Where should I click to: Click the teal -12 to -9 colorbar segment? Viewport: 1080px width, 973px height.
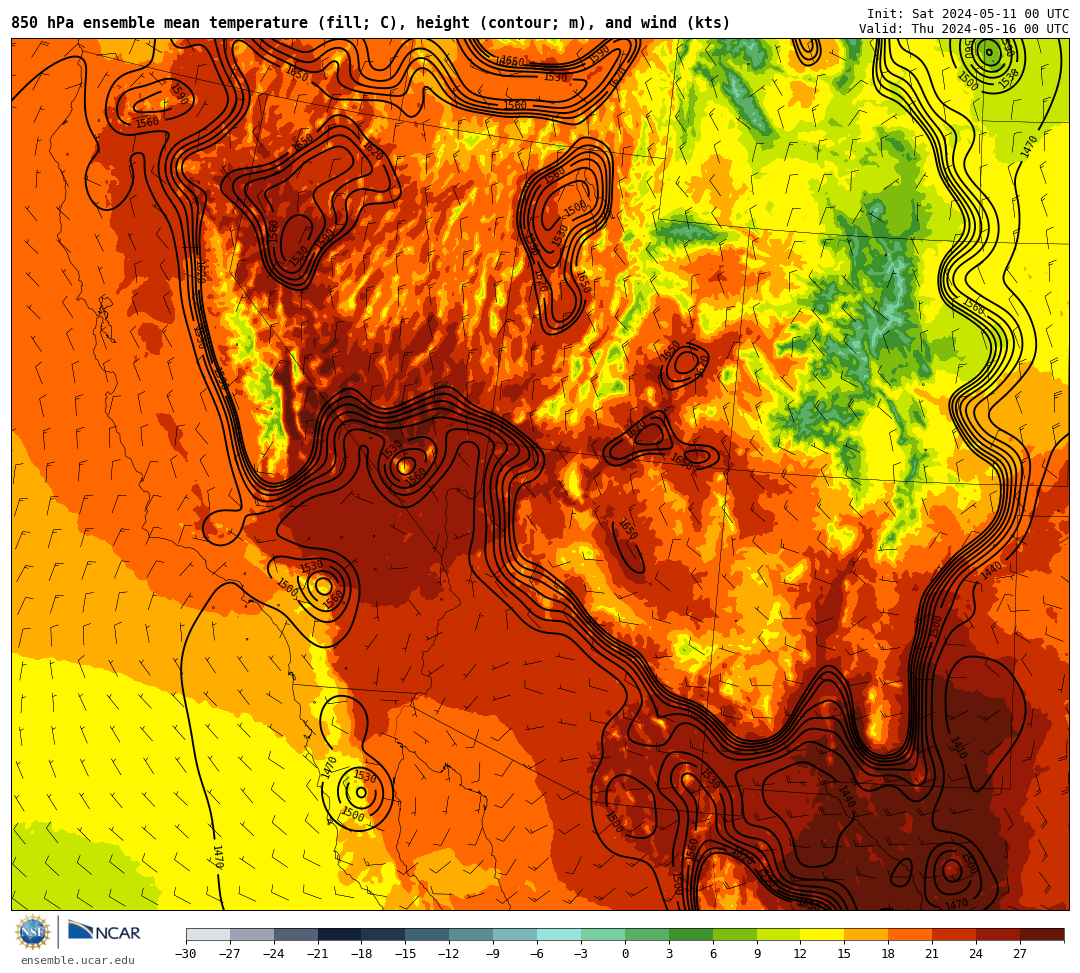click(x=471, y=934)
